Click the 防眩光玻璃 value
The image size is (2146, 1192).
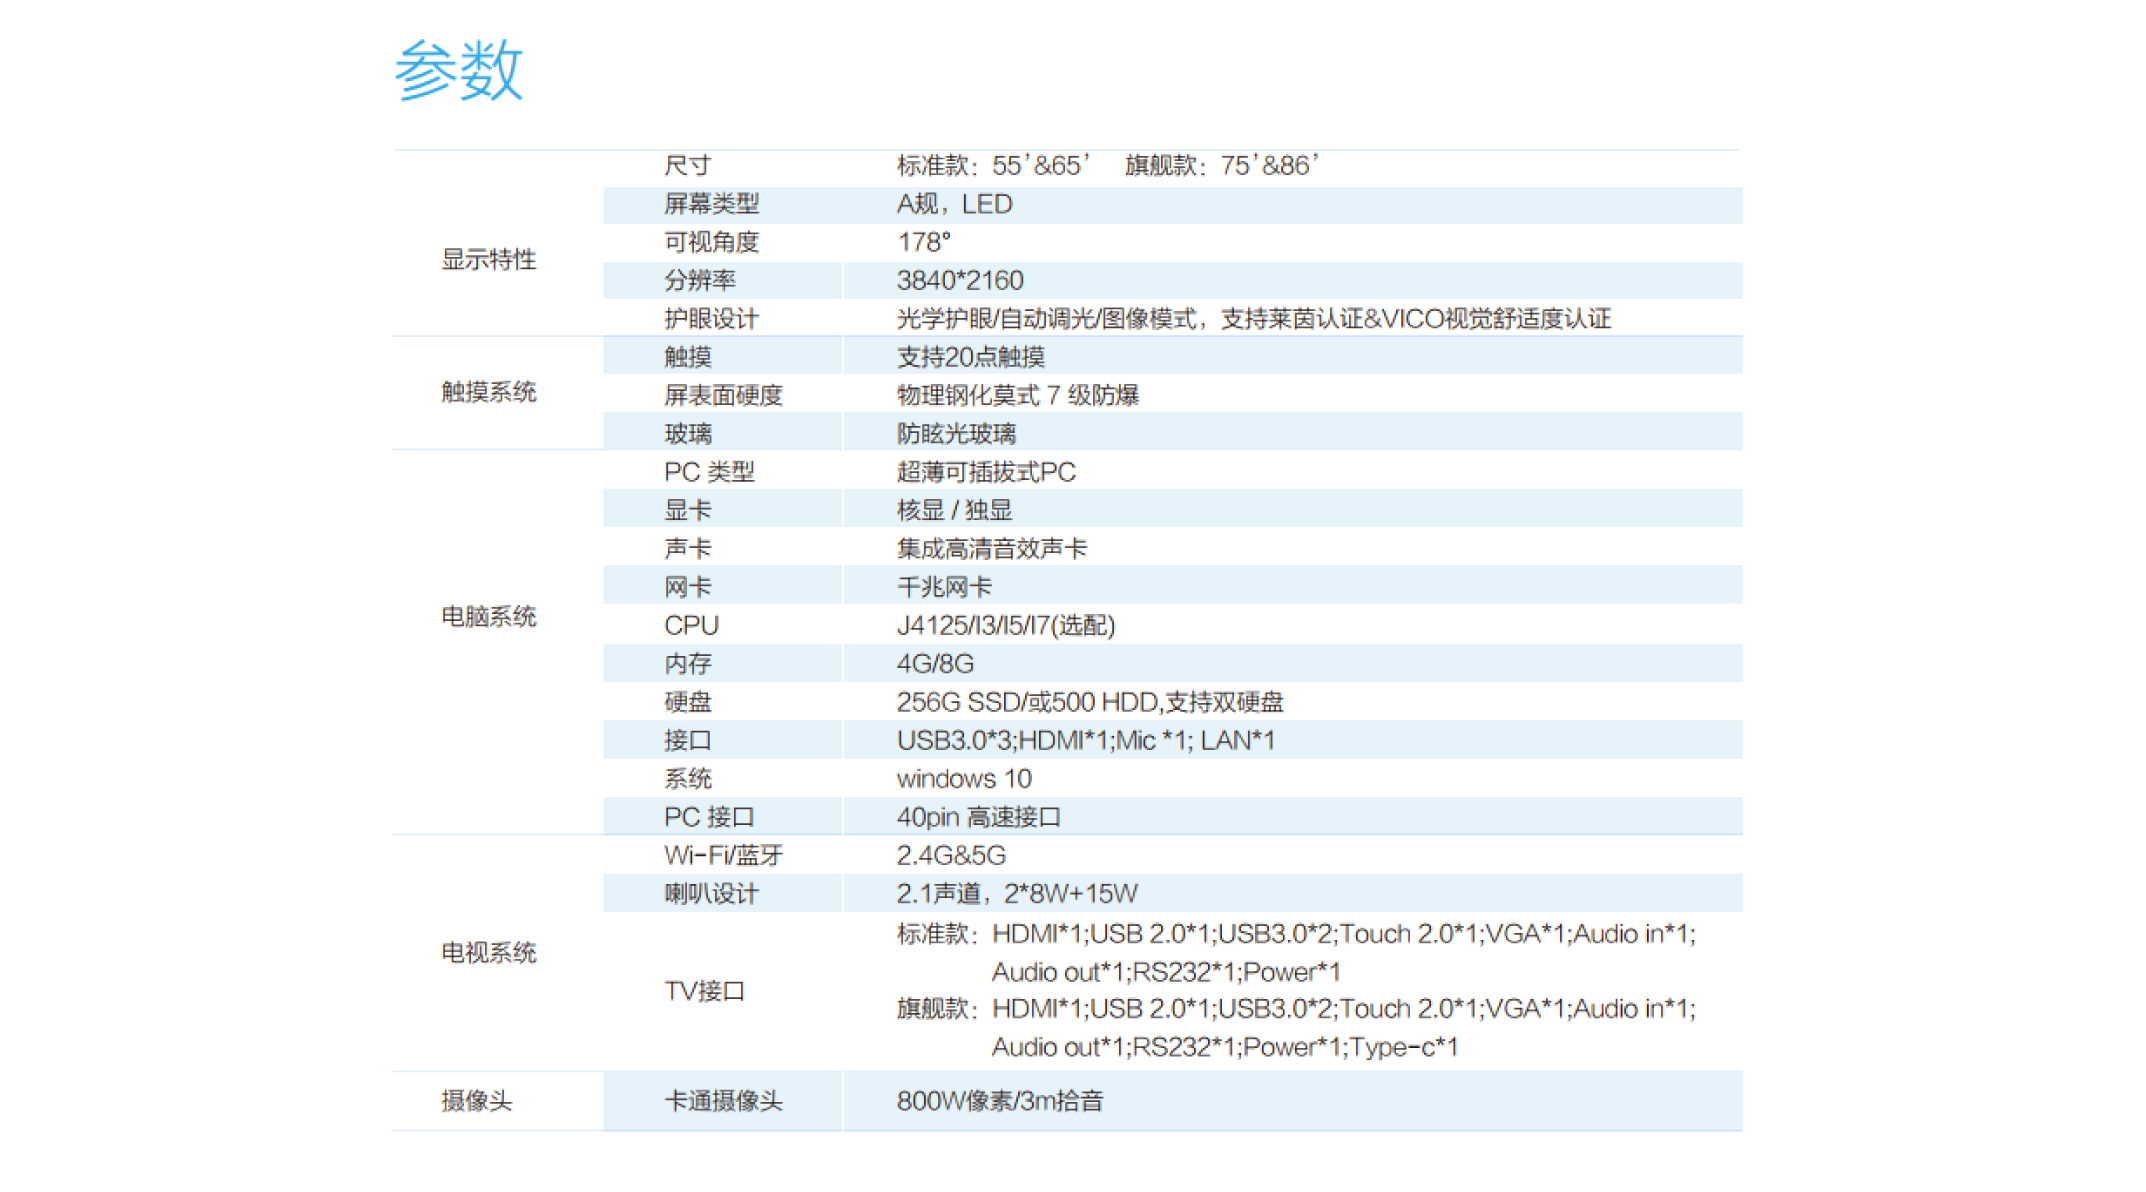coord(957,434)
